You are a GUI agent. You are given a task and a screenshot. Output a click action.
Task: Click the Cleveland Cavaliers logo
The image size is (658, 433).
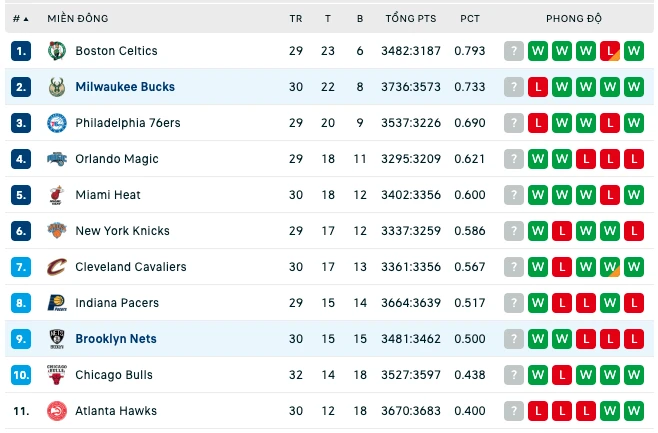[x=57, y=267]
